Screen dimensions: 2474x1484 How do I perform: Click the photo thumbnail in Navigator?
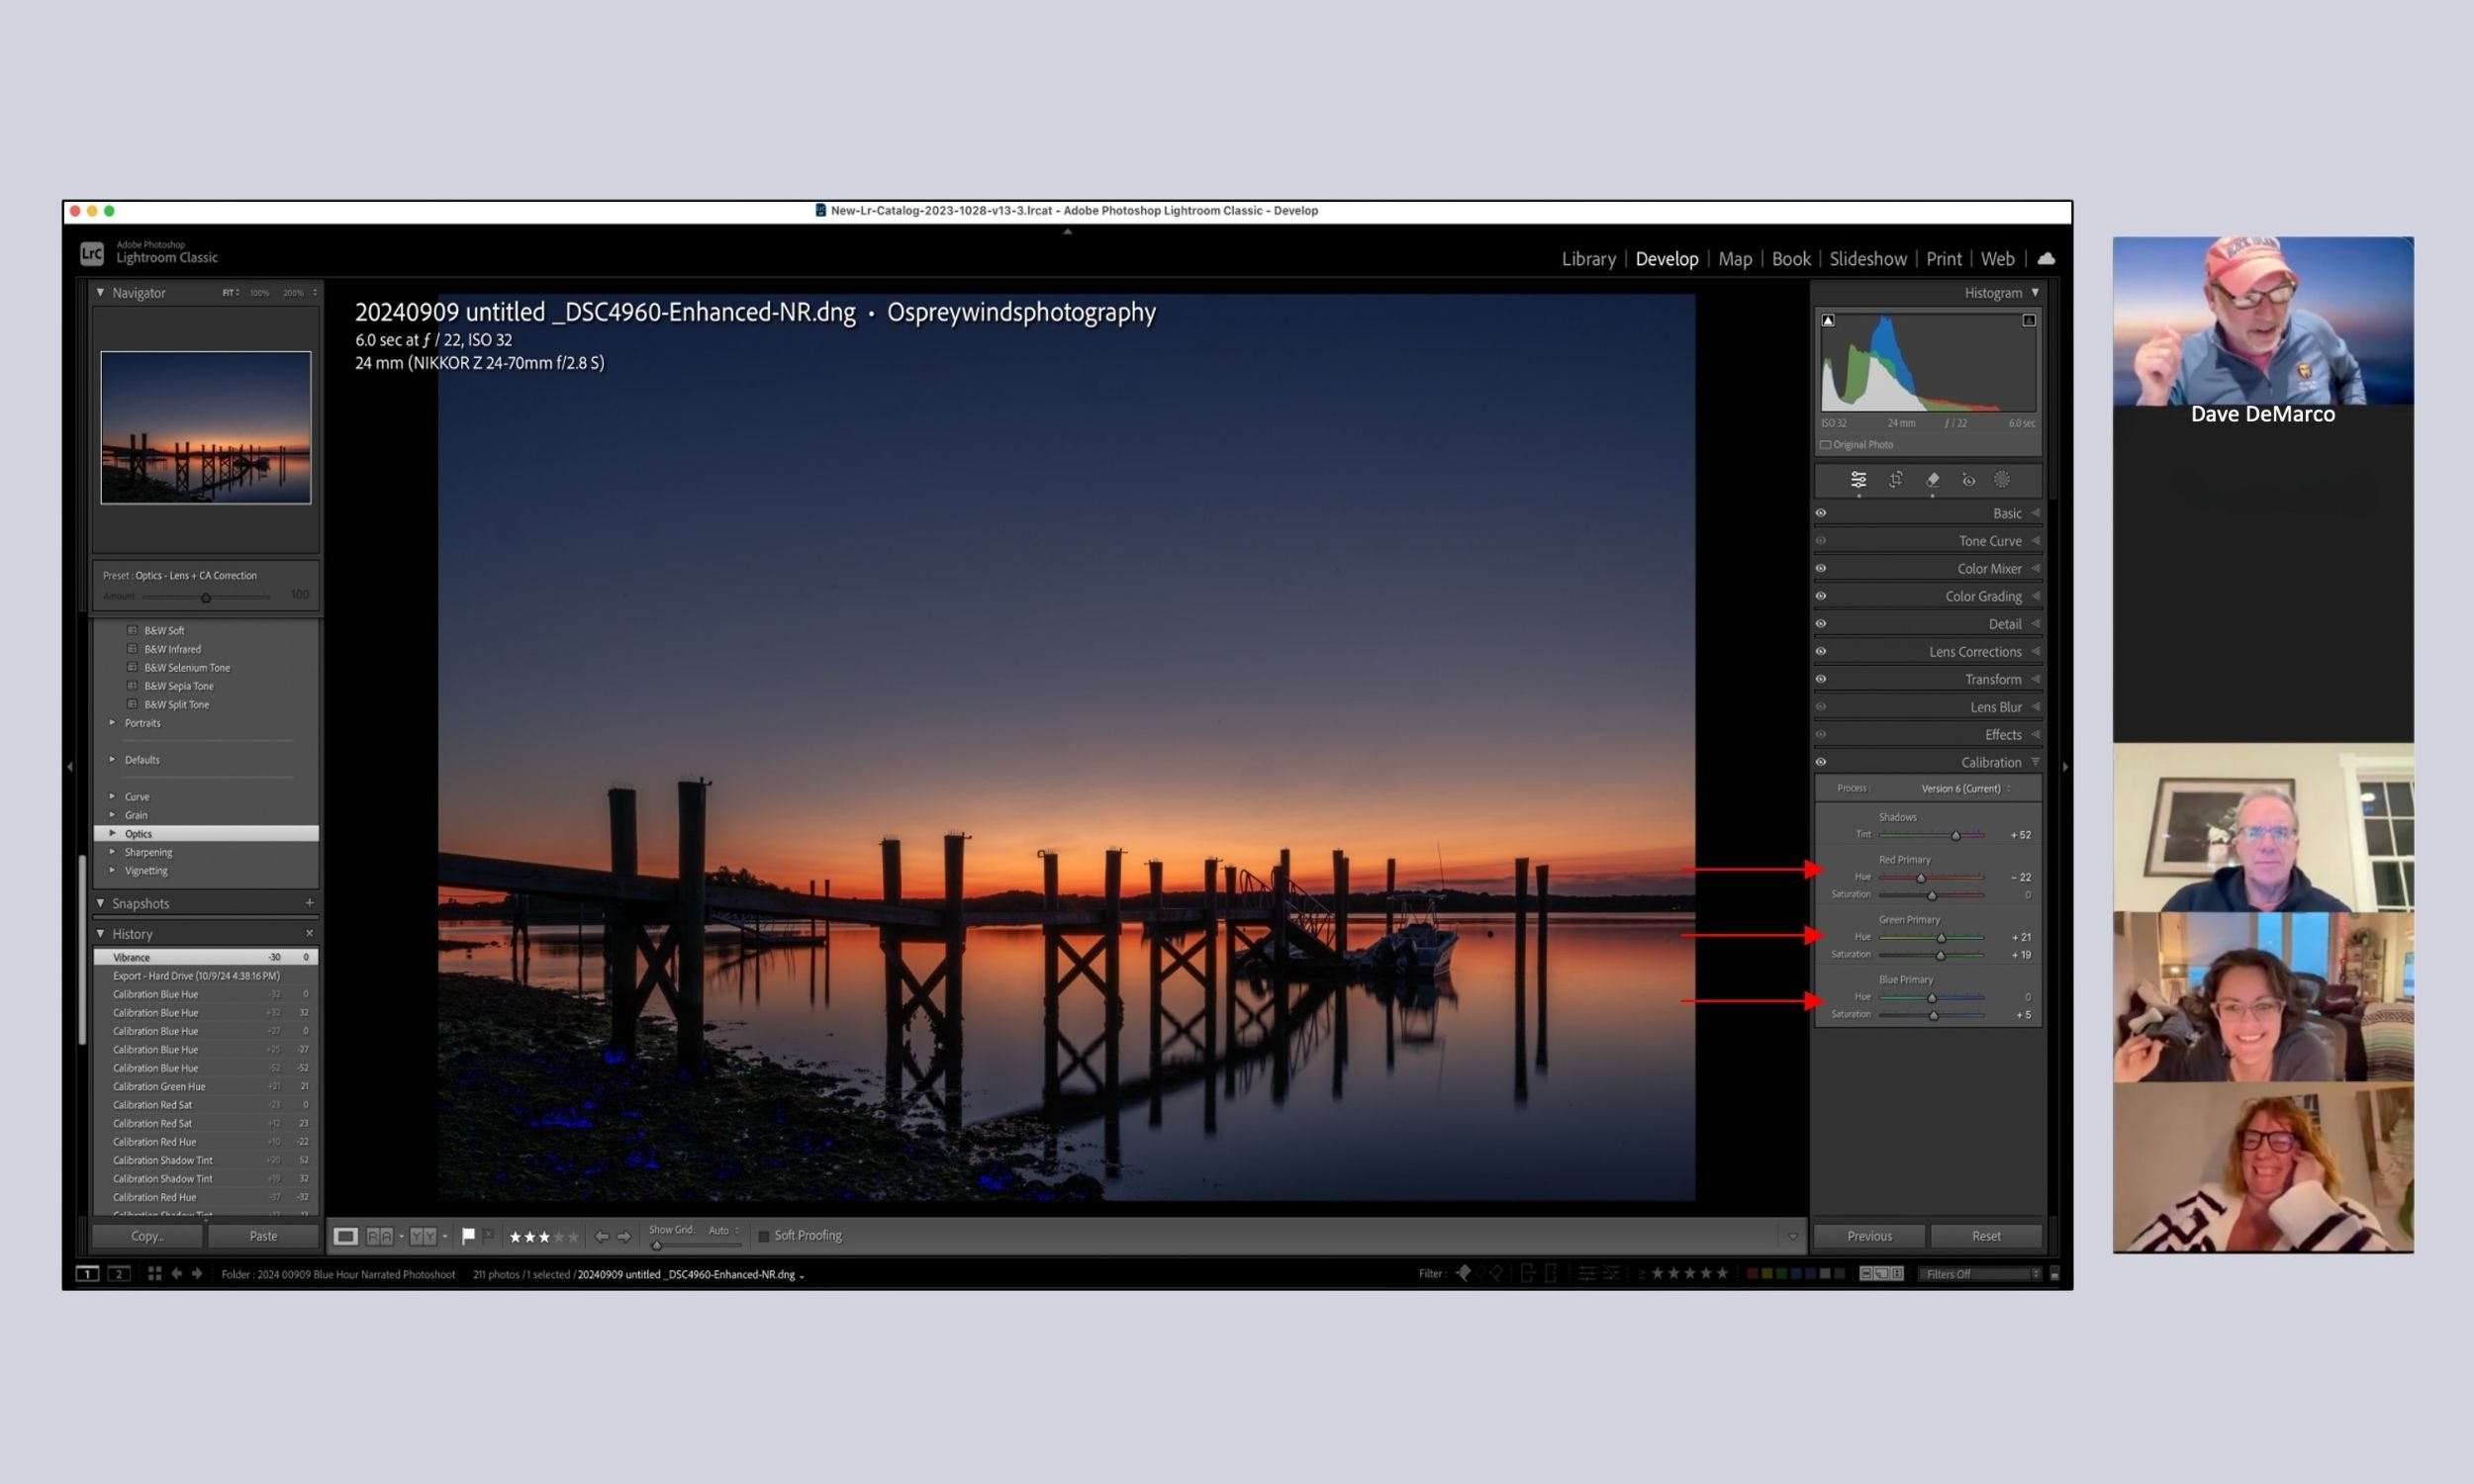[205, 428]
